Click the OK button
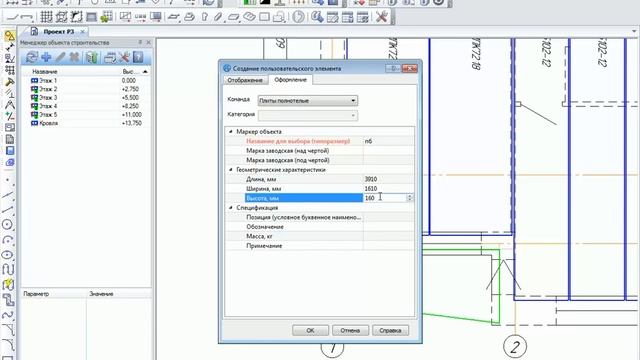The width and height of the screenshot is (640, 360). click(310, 330)
